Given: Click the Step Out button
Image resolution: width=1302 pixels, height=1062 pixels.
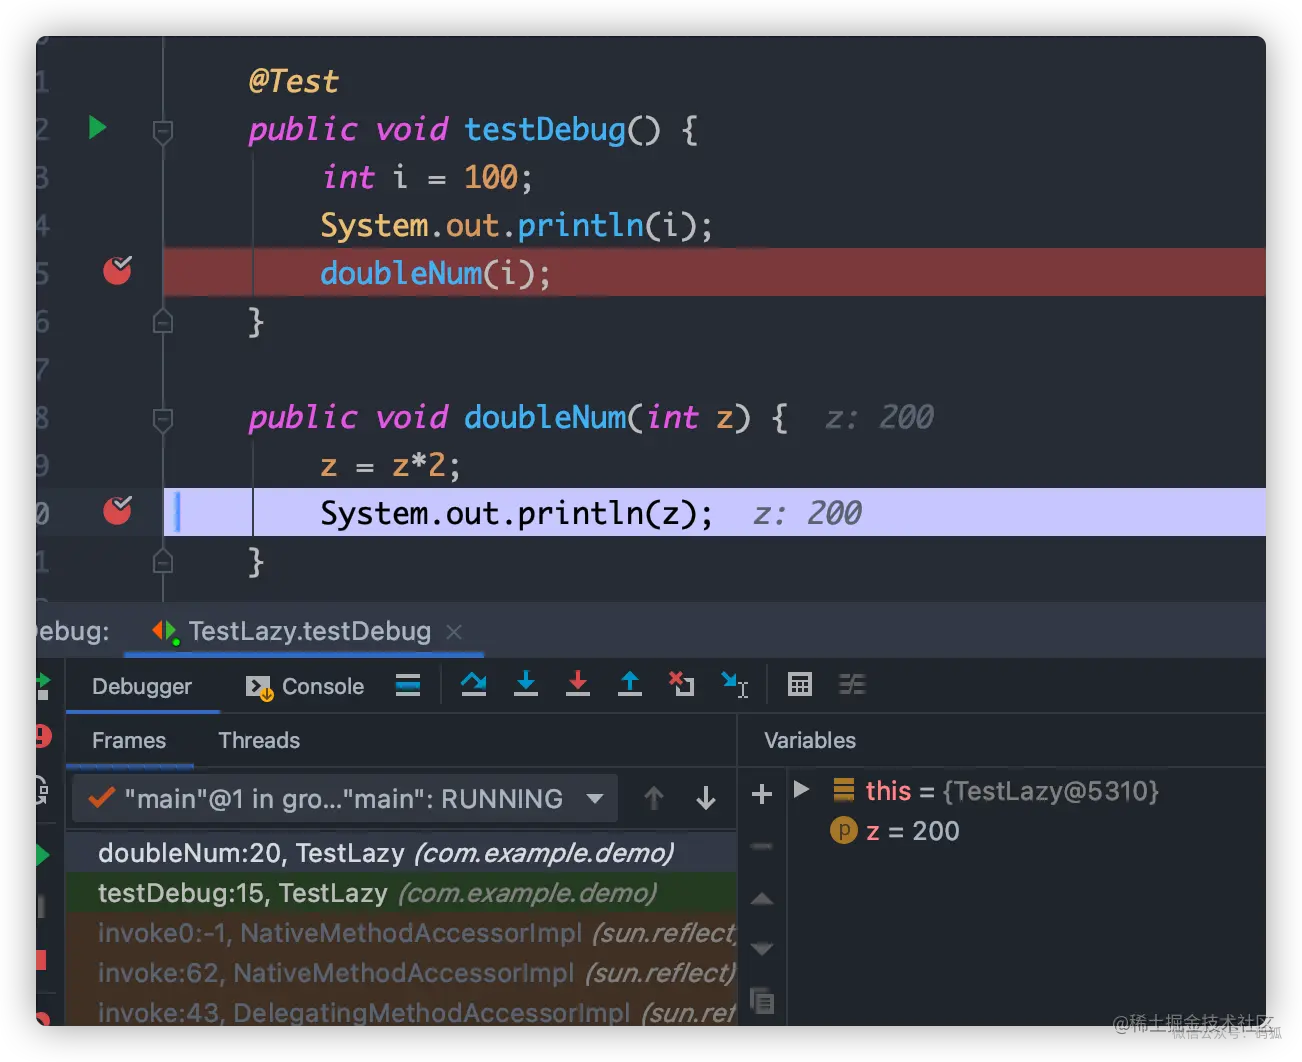Looking at the screenshot, I should pos(630,684).
